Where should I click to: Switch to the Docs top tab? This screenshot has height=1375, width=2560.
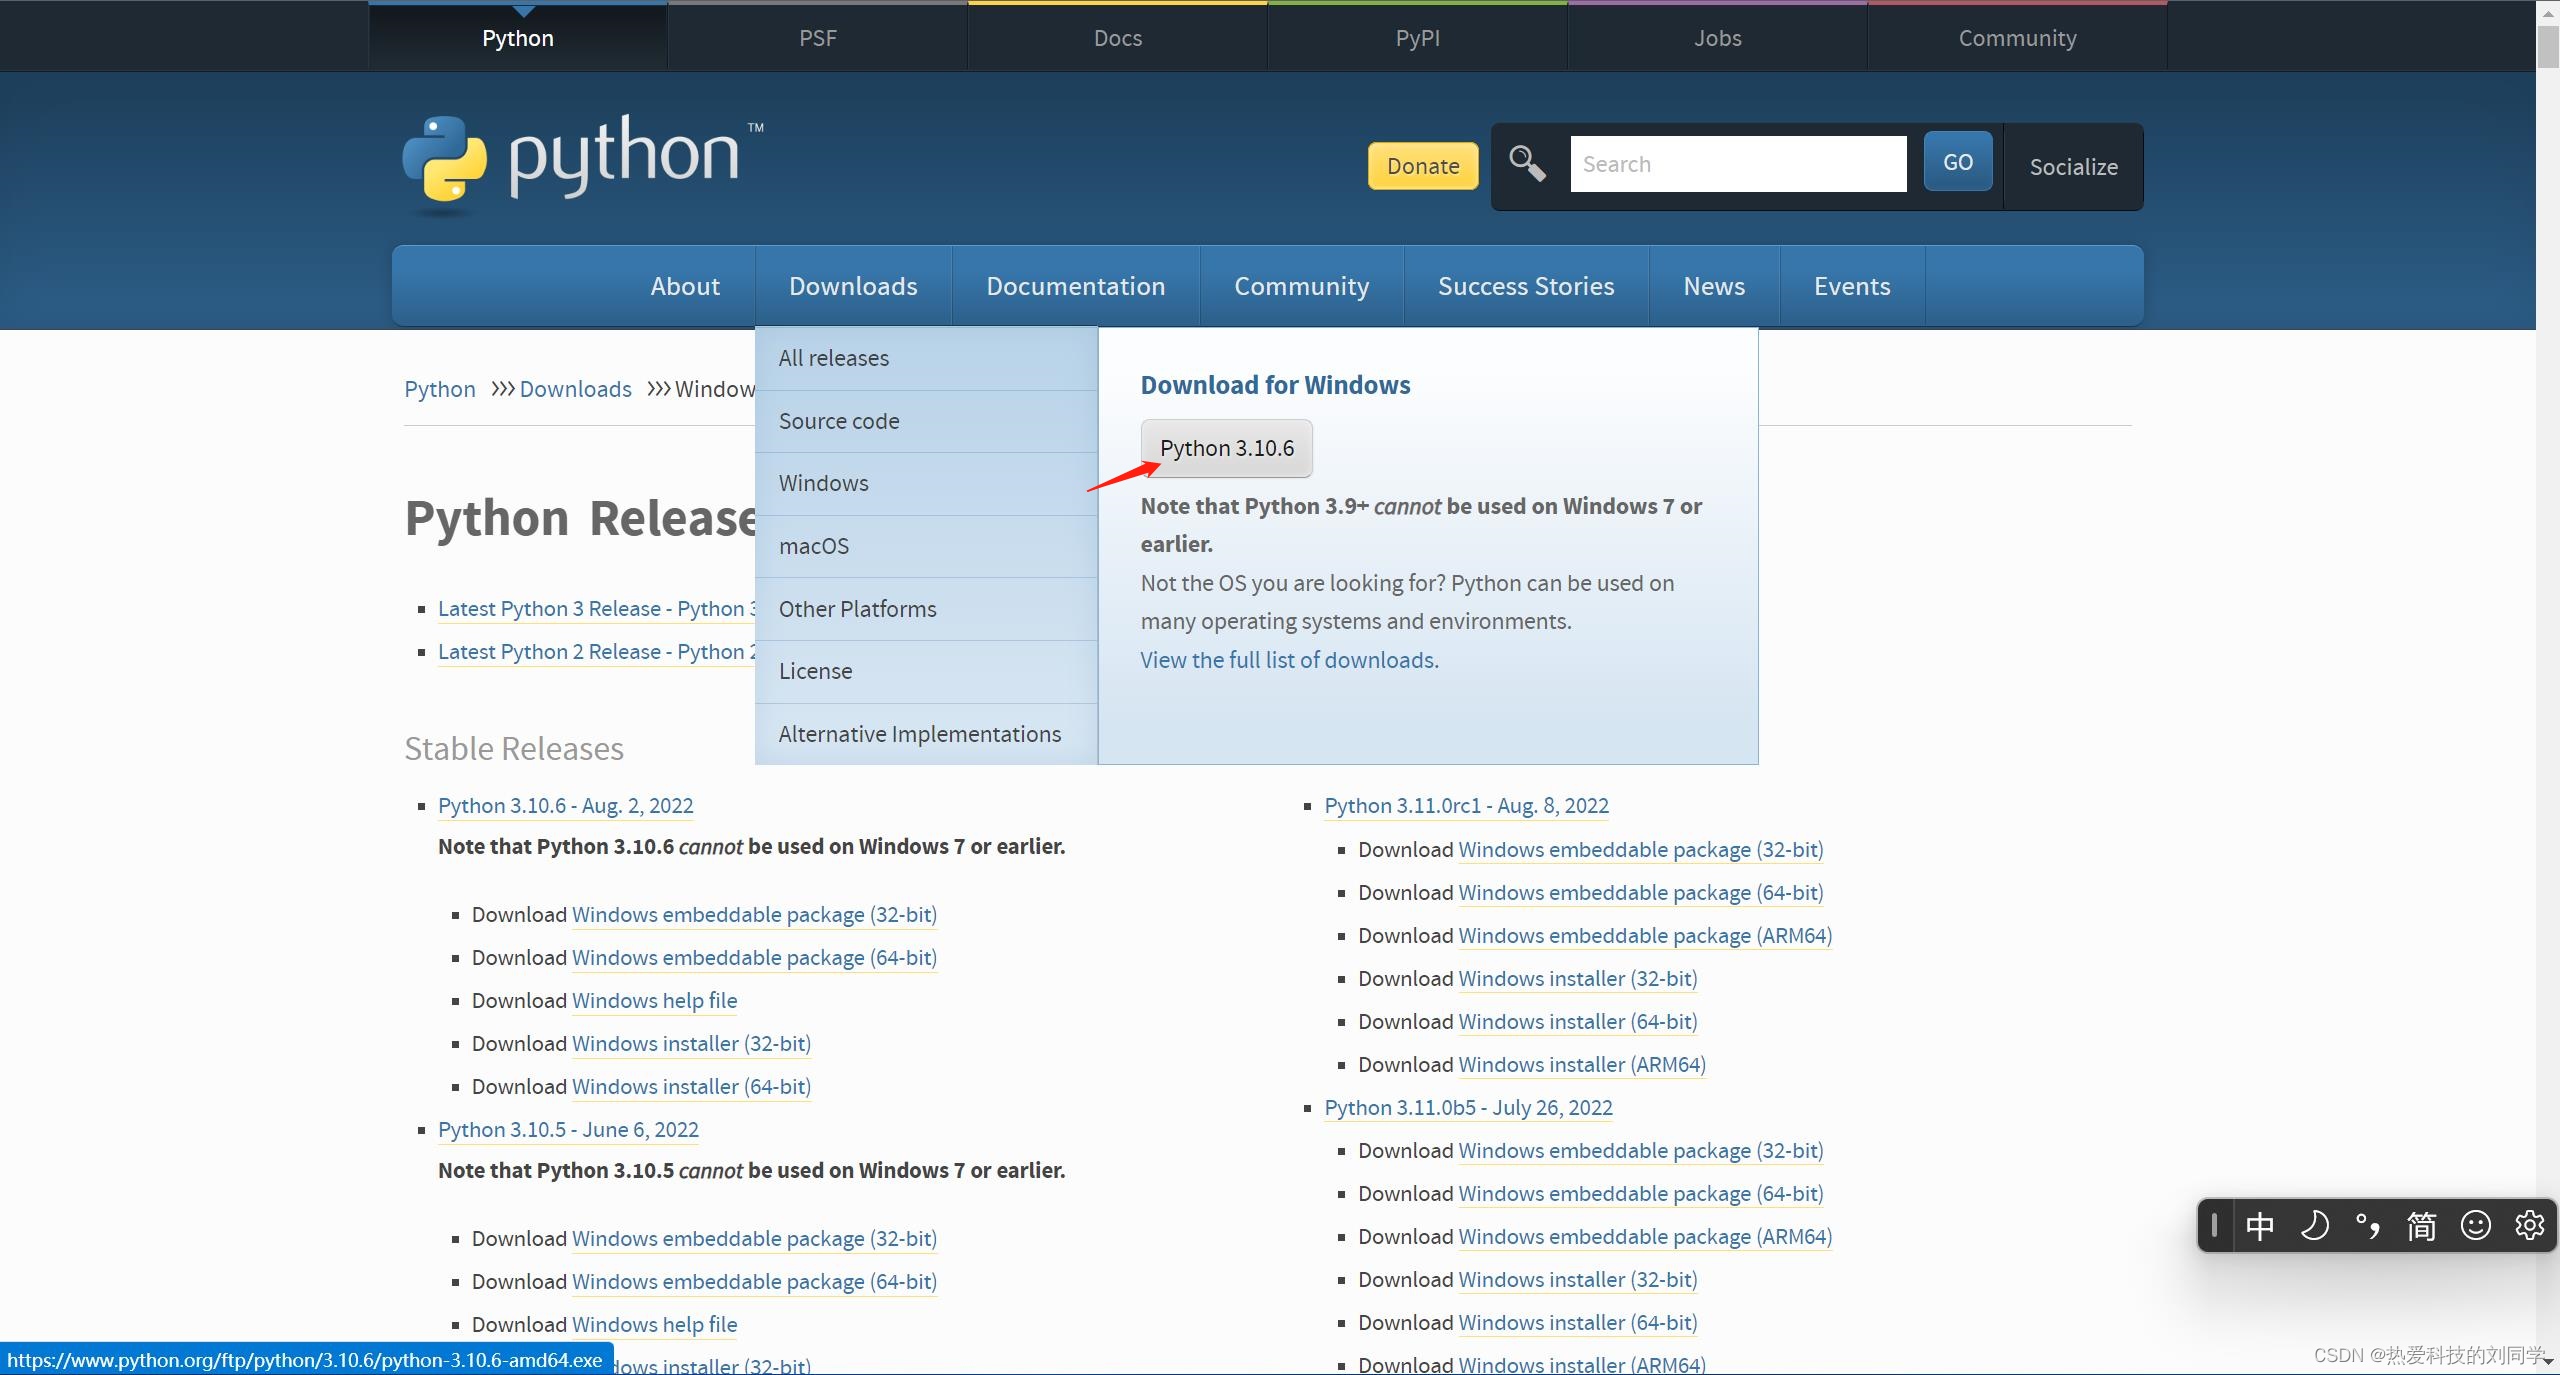pos(1118,38)
